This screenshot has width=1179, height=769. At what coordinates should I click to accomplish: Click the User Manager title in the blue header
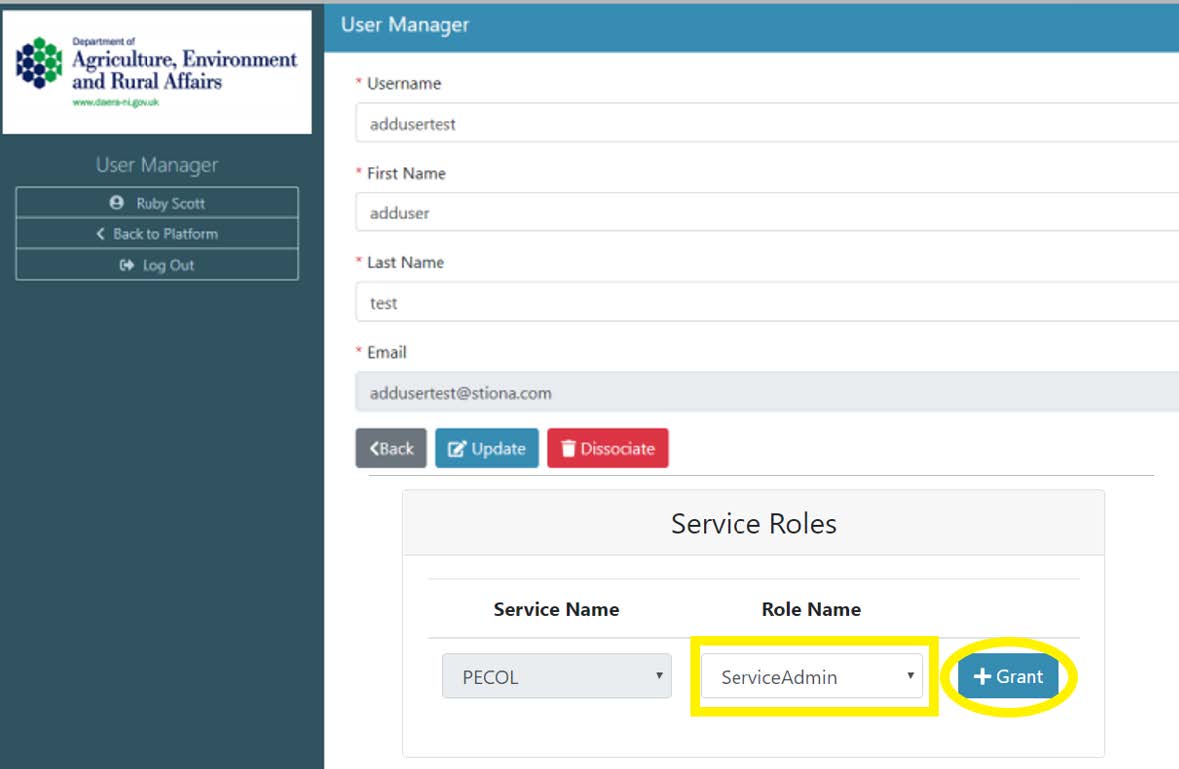405,25
